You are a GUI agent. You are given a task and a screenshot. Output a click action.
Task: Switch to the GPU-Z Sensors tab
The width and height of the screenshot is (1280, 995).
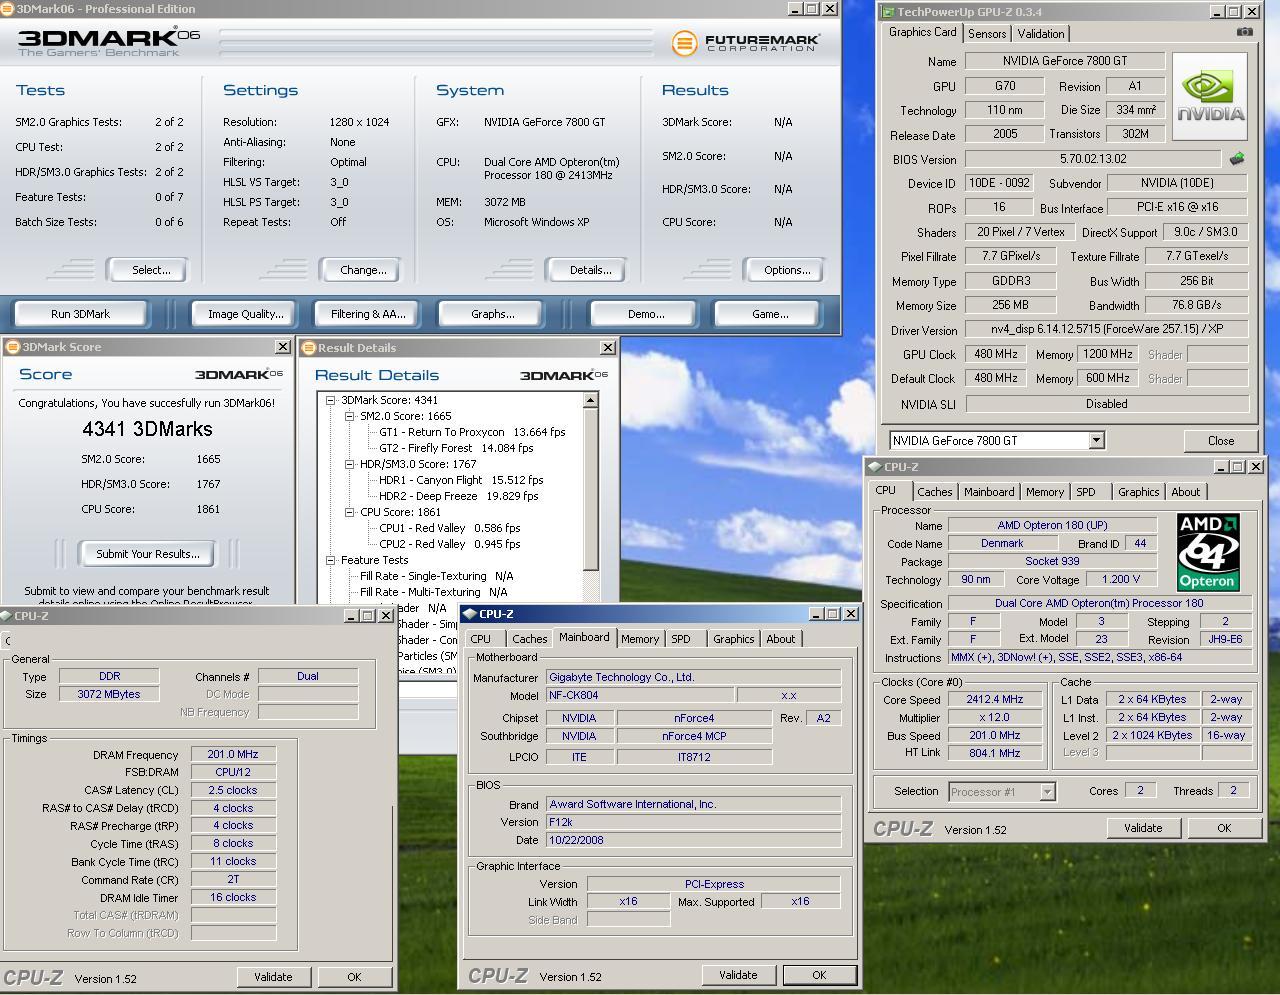[987, 33]
